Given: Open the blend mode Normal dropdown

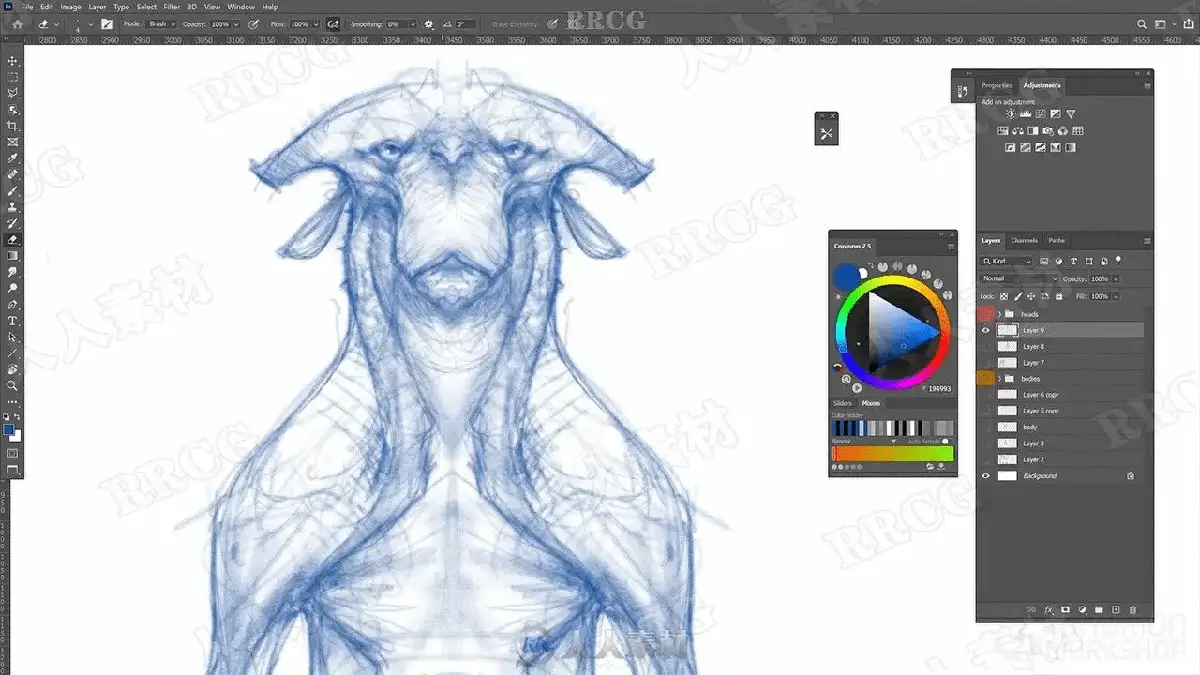Looking at the screenshot, I should (x=1019, y=278).
